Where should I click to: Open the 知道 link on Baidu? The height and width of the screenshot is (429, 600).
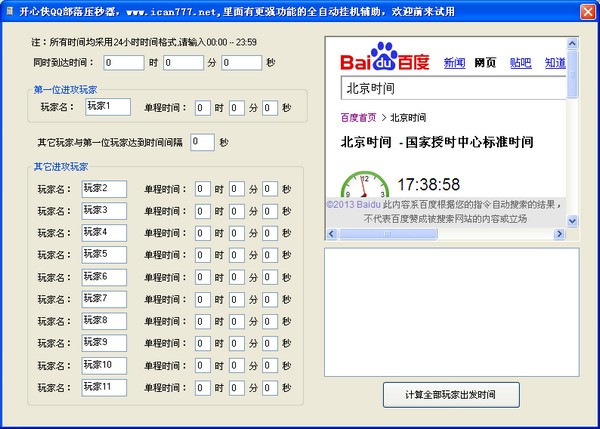555,63
